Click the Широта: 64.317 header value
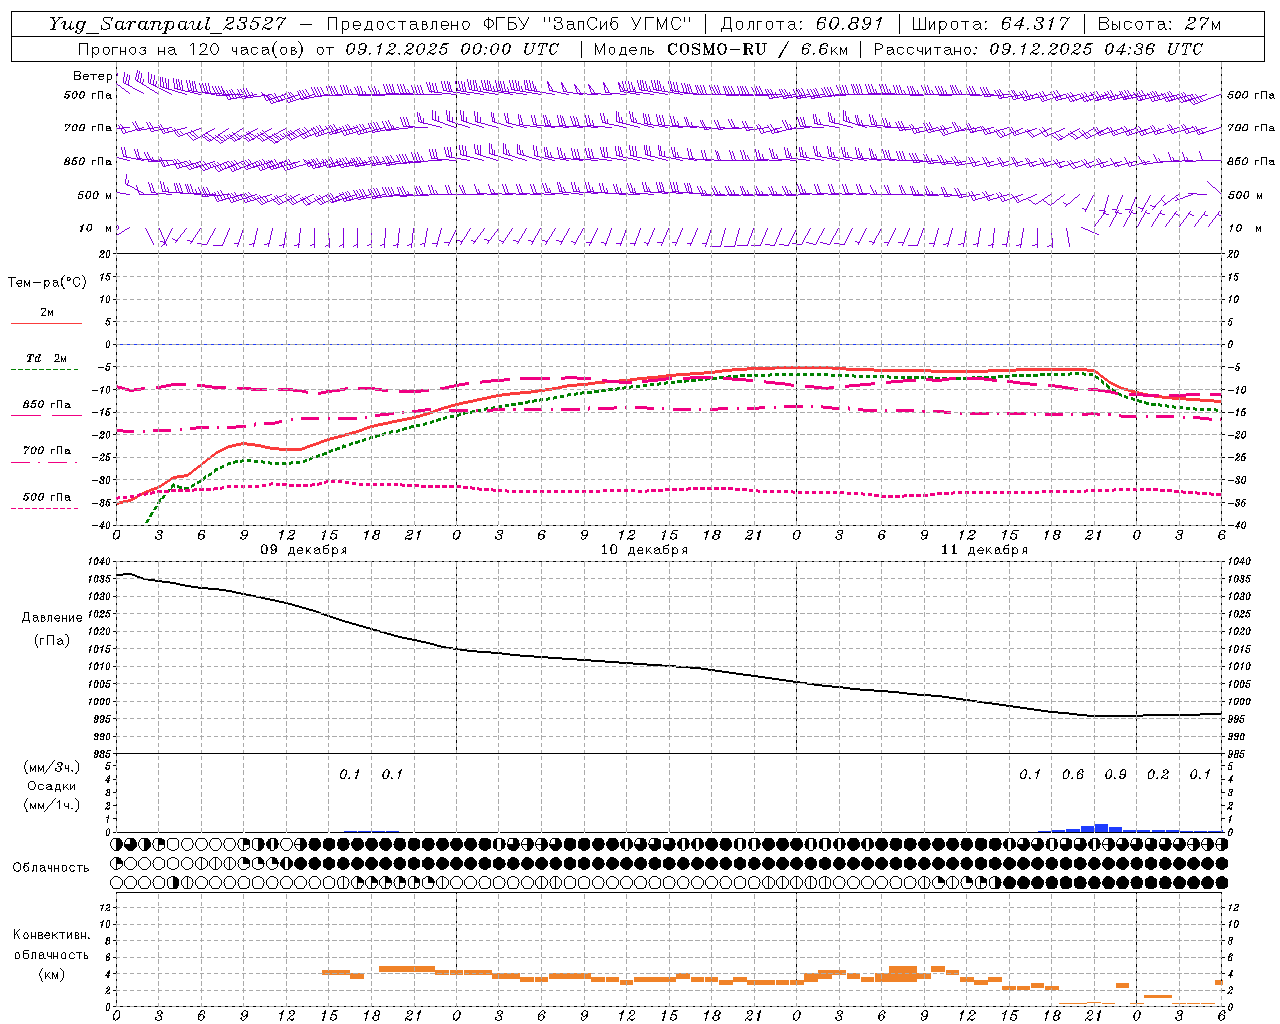The width and height of the screenshot is (1280, 1024). 990,24
